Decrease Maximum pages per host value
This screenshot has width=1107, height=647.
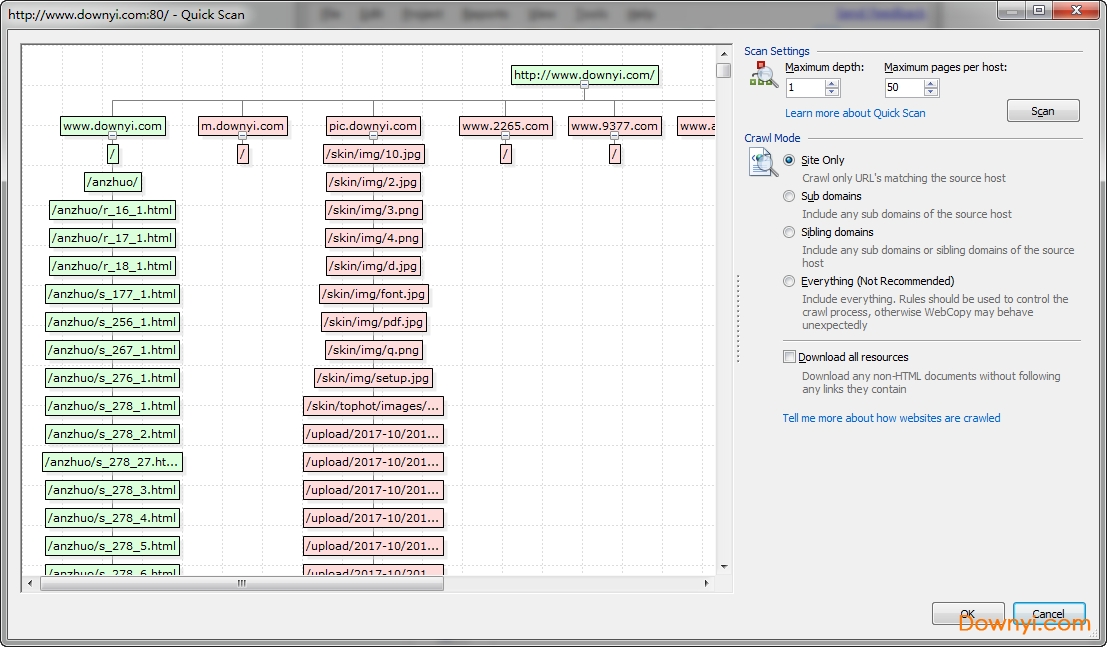click(x=931, y=92)
